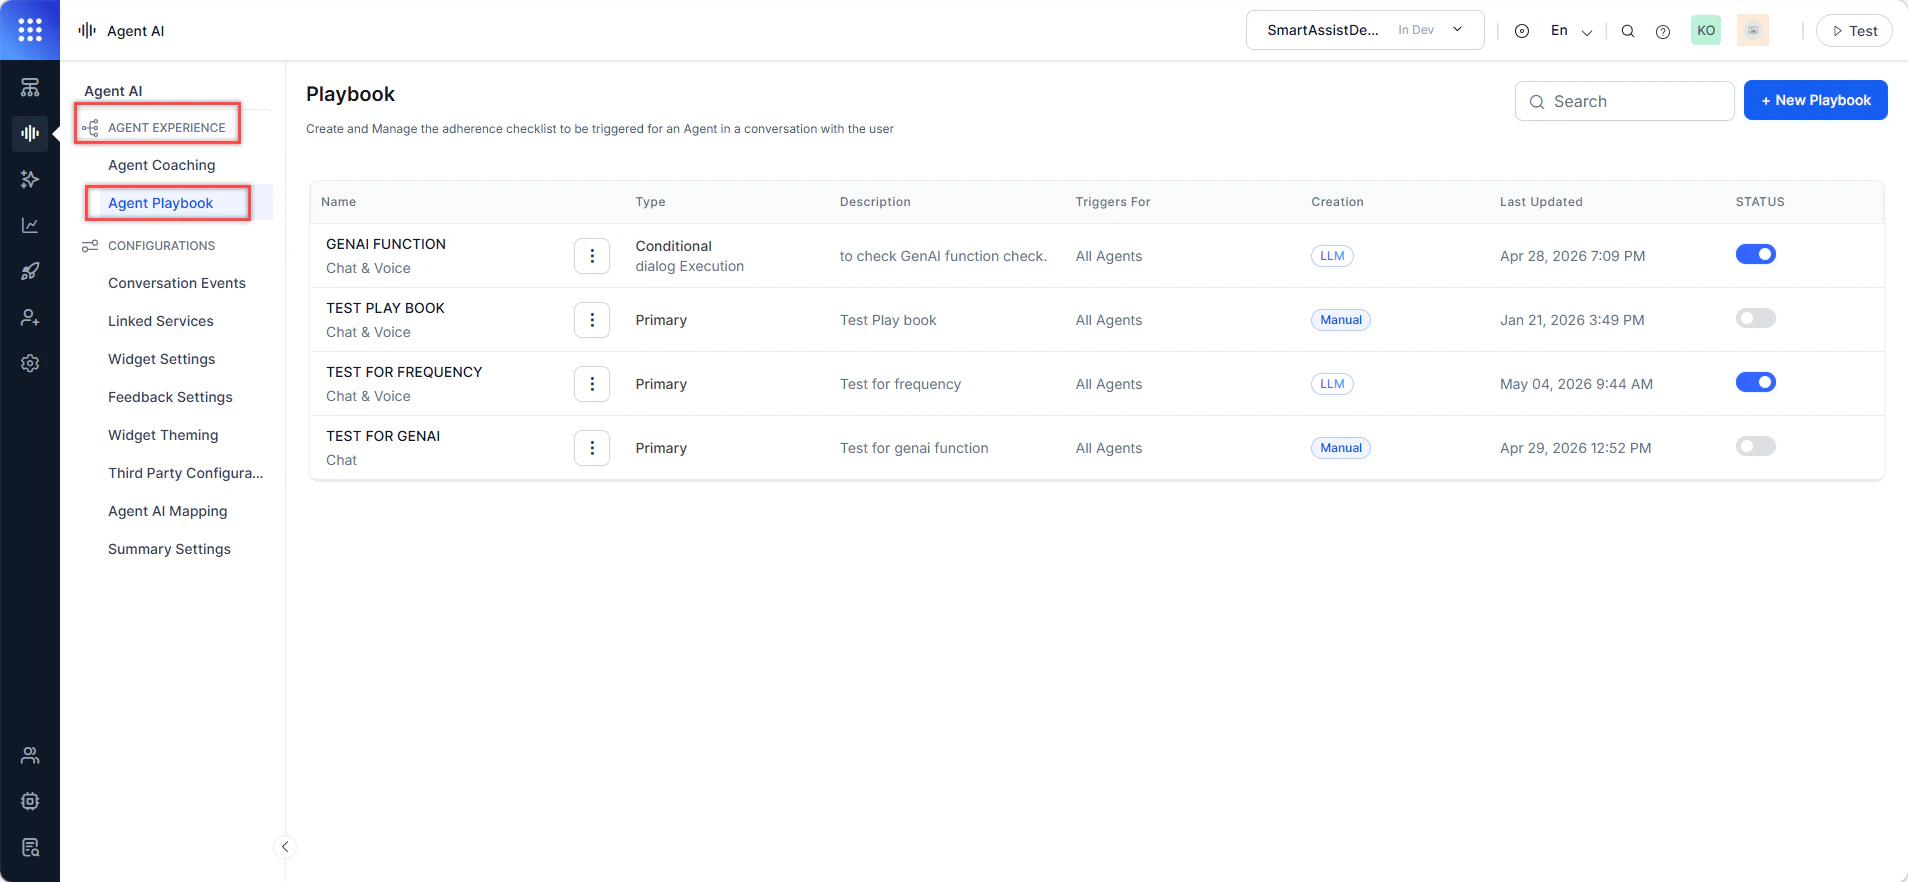Open the KO user avatar

click(1706, 30)
